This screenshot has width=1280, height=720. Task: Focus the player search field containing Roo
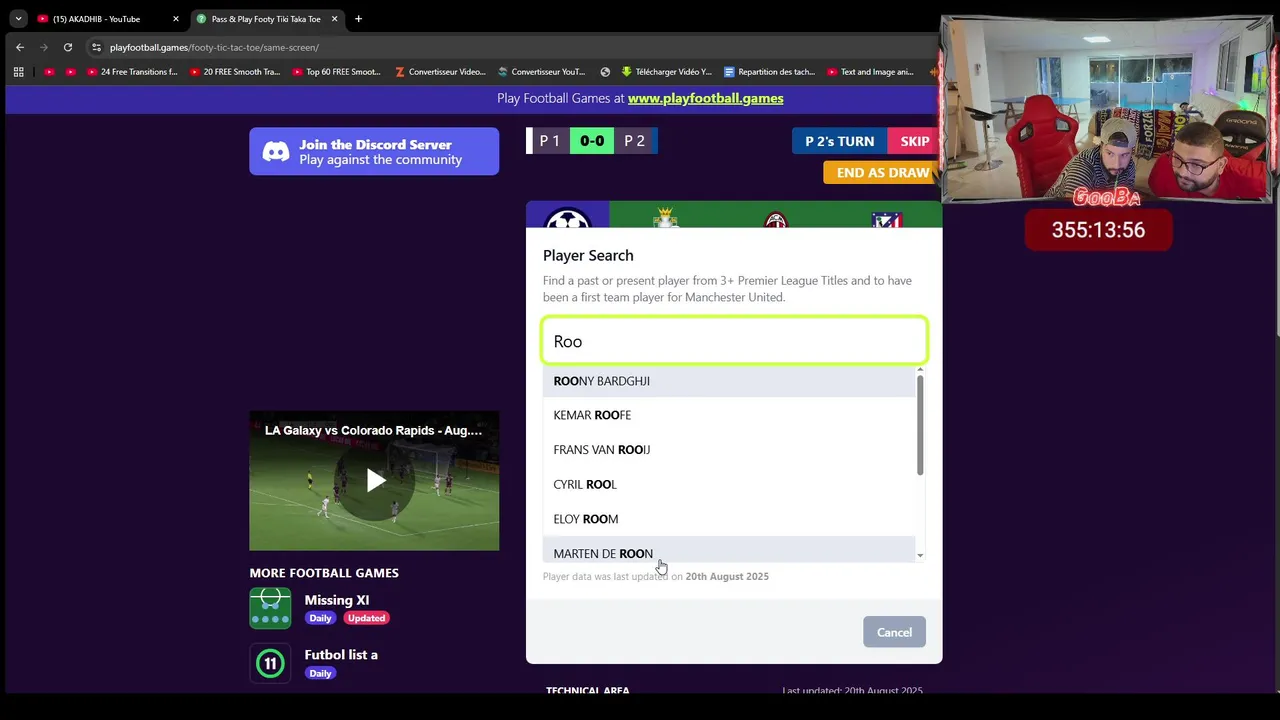pyautogui.click(x=735, y=341)
